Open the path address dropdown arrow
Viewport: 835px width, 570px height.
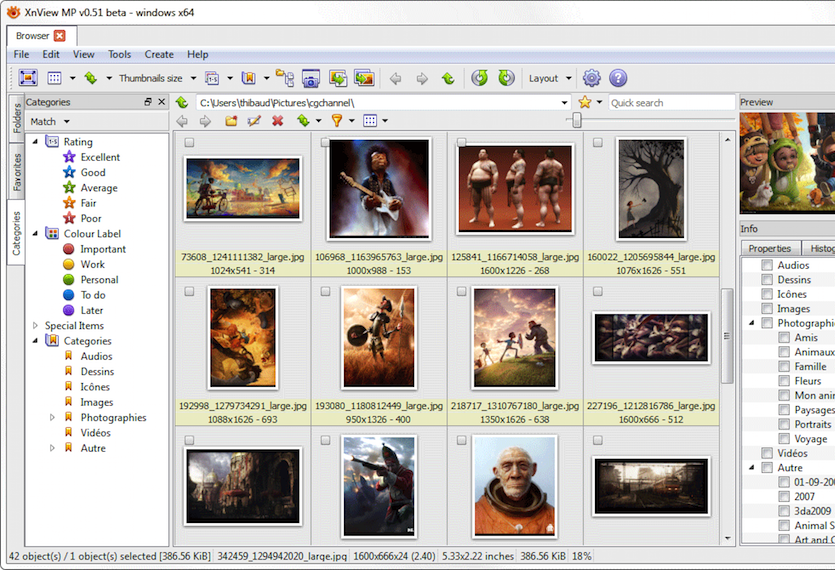(x=564, y=102)
